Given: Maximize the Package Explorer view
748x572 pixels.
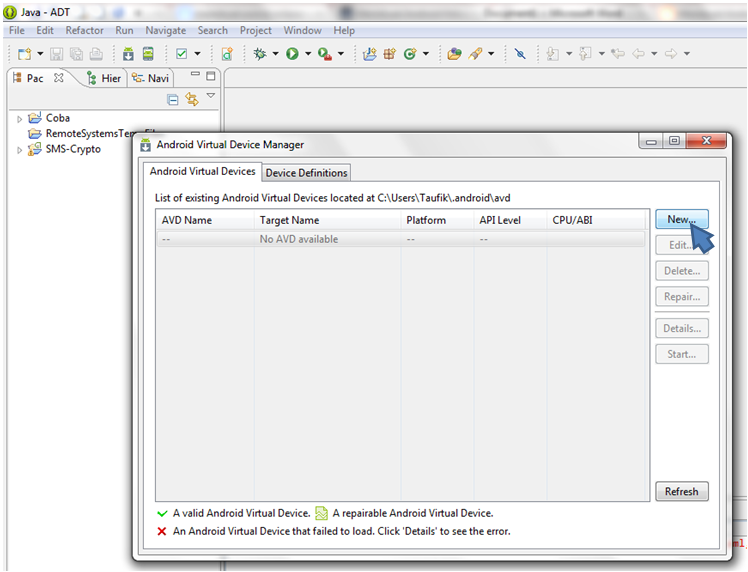Looking at the screenshot, I should pos(210,76).
